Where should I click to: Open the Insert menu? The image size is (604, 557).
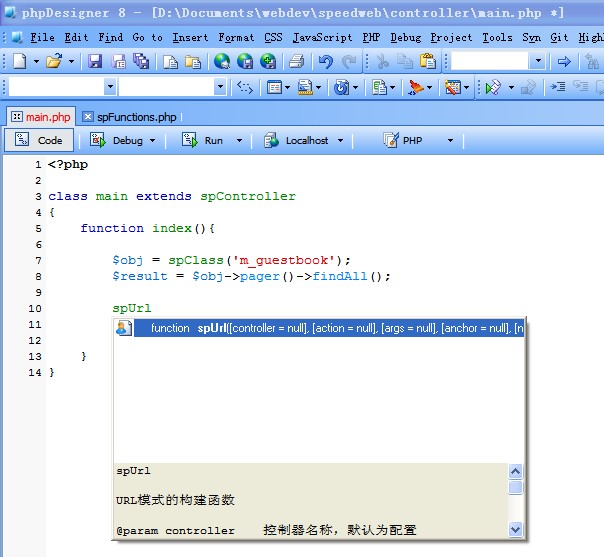click(x=190, y=37)
